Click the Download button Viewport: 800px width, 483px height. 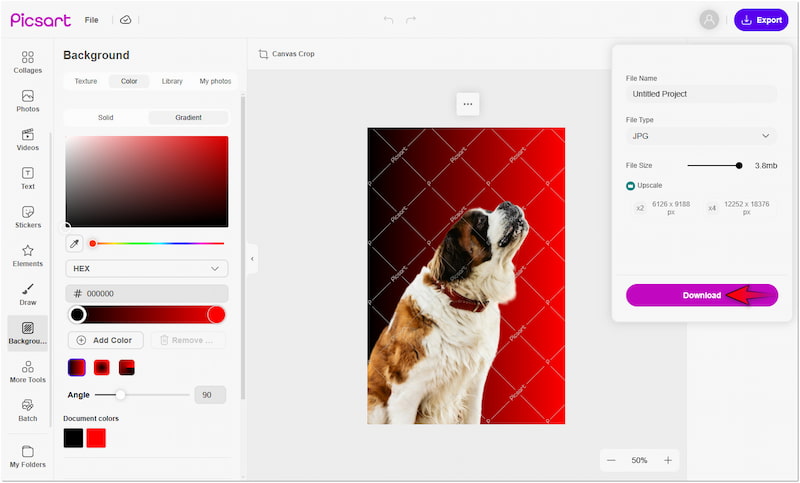click(701, 295)
